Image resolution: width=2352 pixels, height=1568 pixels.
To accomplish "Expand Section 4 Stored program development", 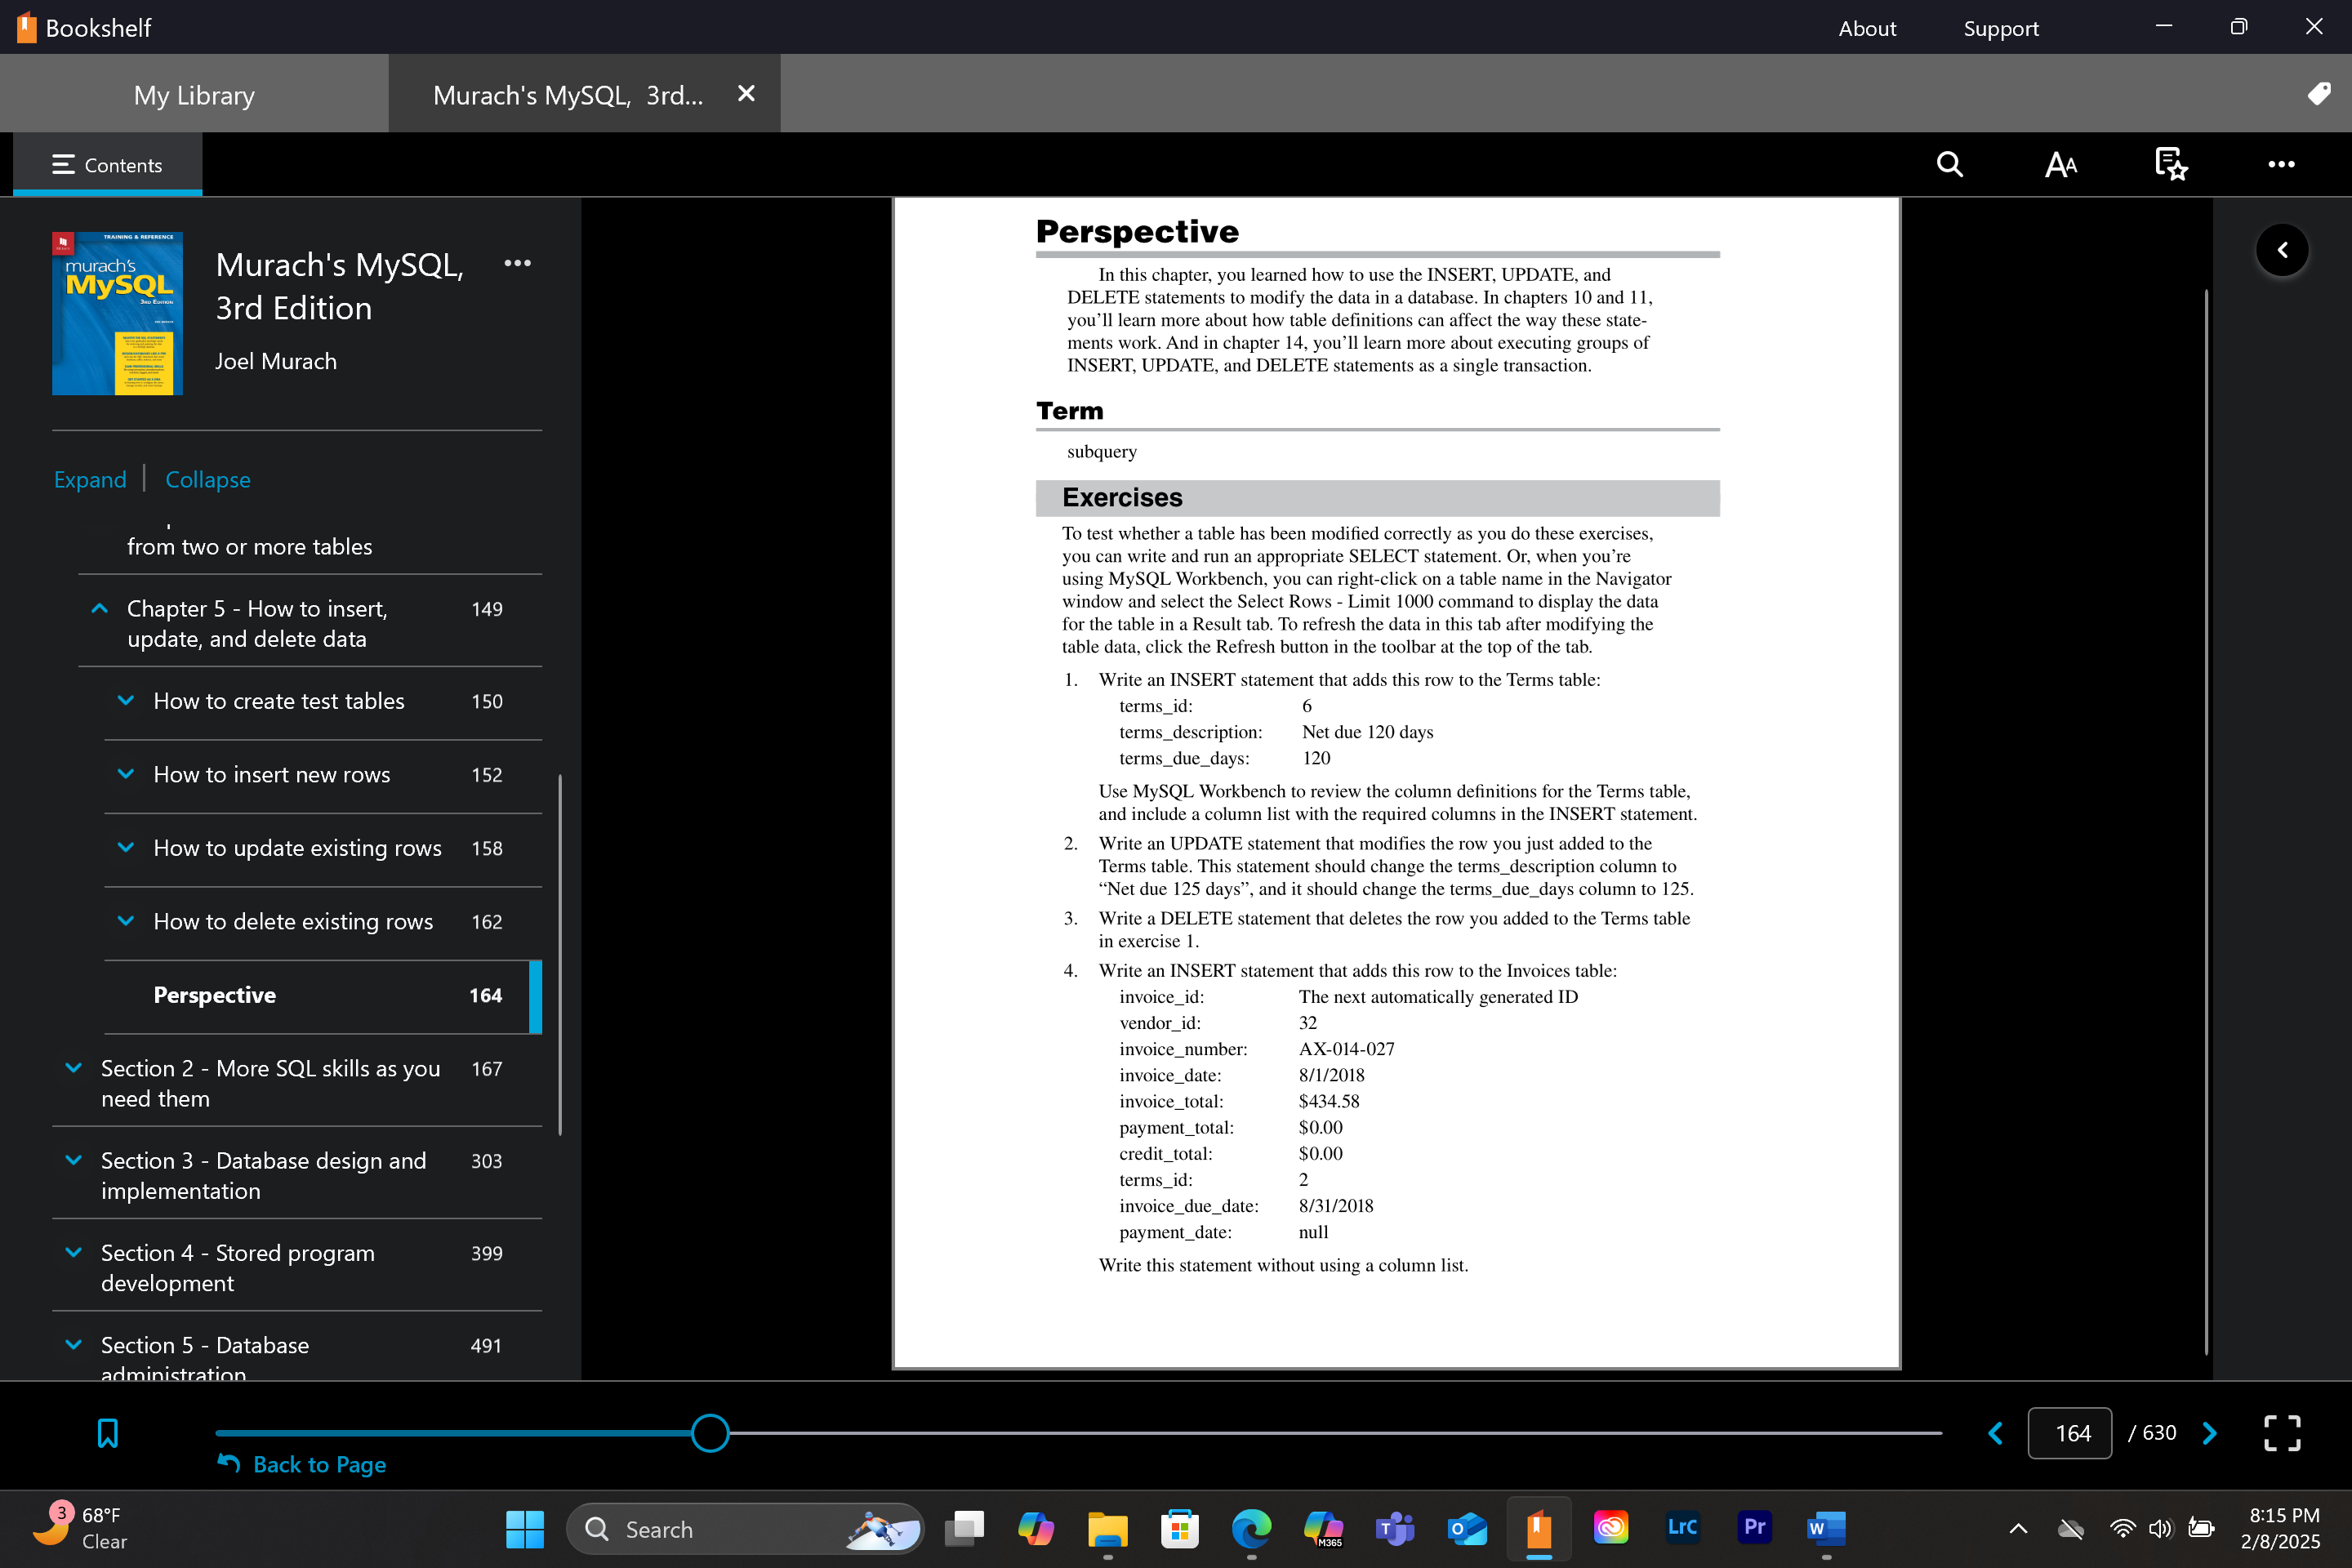I will [x=73, y=1252].
